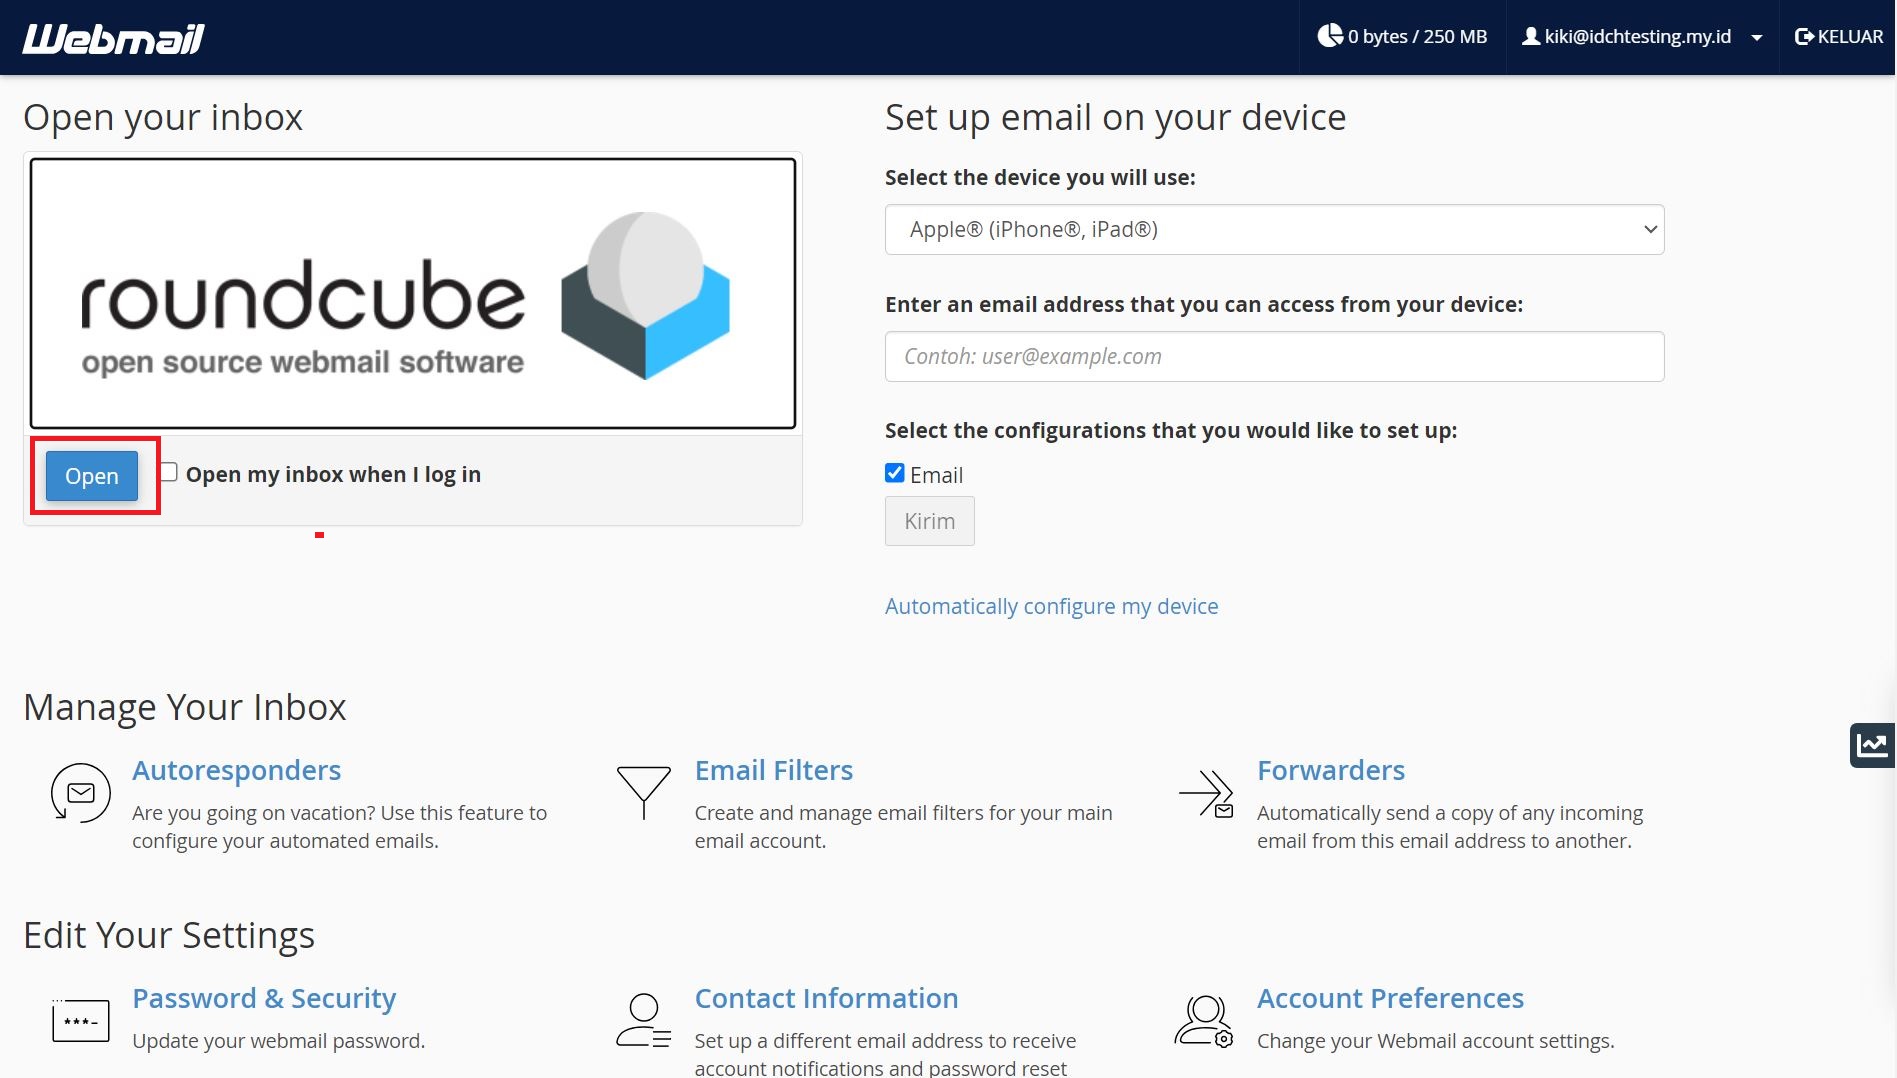The height and width of the screenshot is (1078, 1897).
Task: Click the Roundcube logo banner
Action: pyautogui.click(x=412, y=292)
